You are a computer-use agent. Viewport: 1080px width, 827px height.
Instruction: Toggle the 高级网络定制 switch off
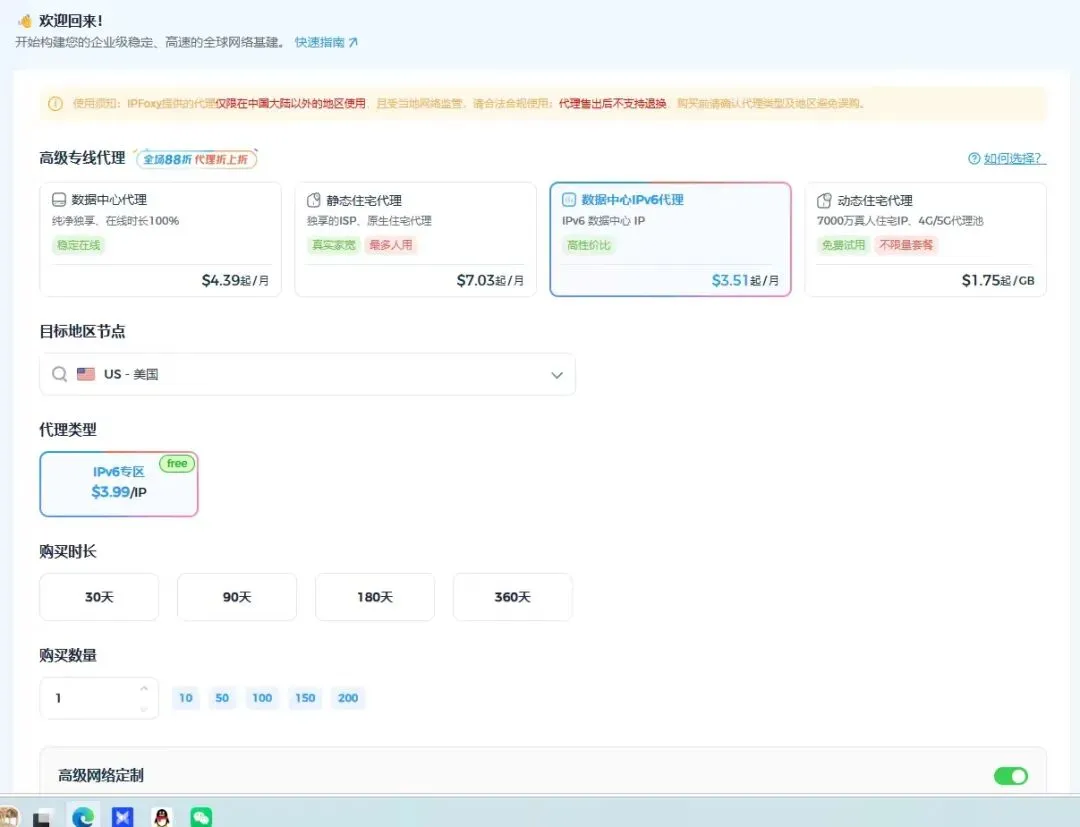coord(1010,776)
